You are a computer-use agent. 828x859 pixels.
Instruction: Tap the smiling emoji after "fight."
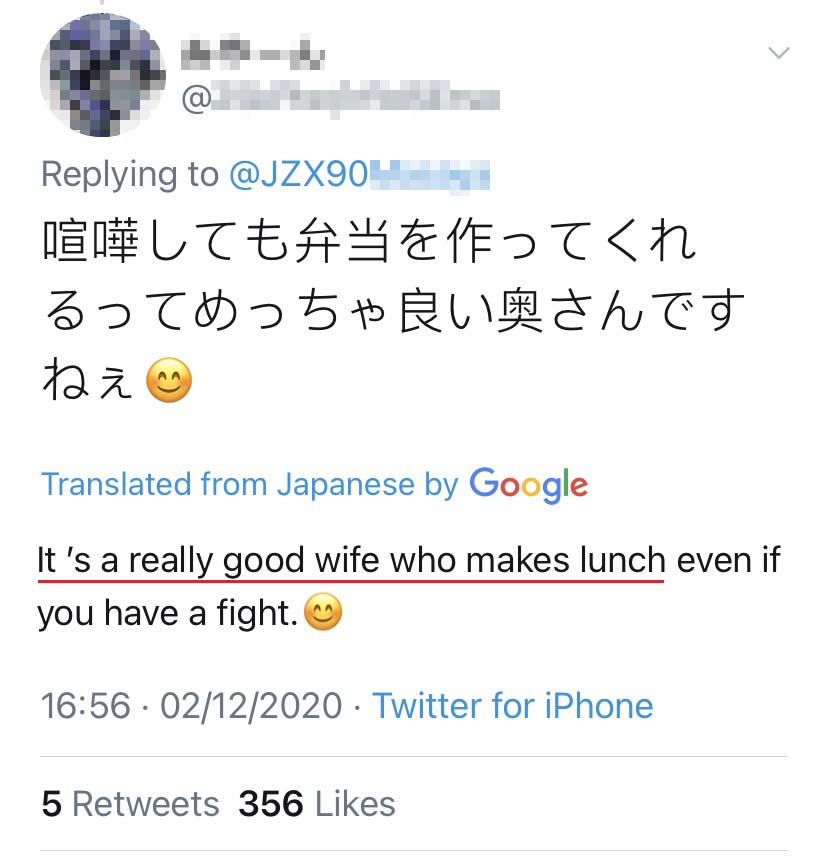pos(322,612)
